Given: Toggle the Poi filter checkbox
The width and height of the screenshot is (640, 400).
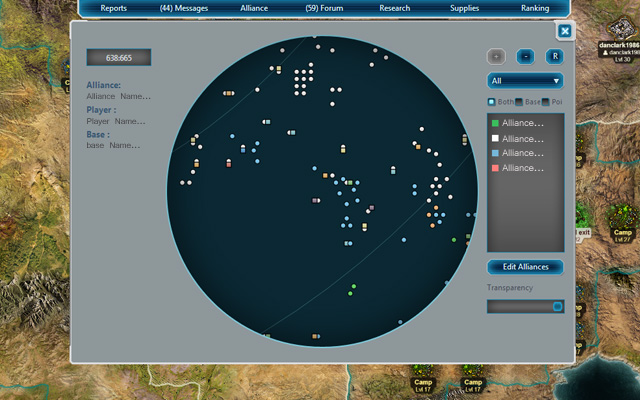Looking at the screenshot, I should [x=544, y=102].
